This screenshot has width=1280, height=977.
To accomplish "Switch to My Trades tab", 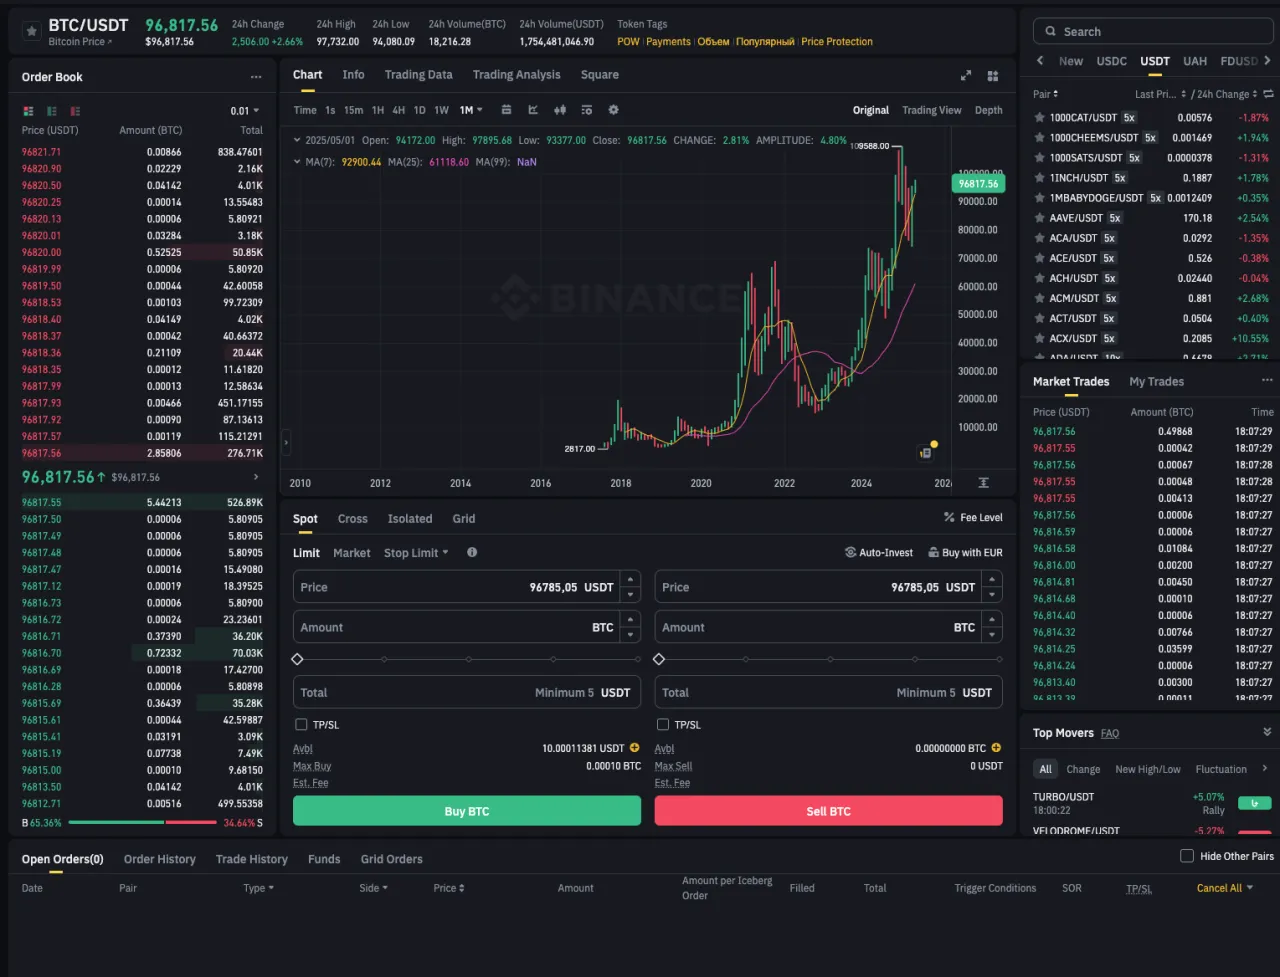I will (x=1156, y=382).
